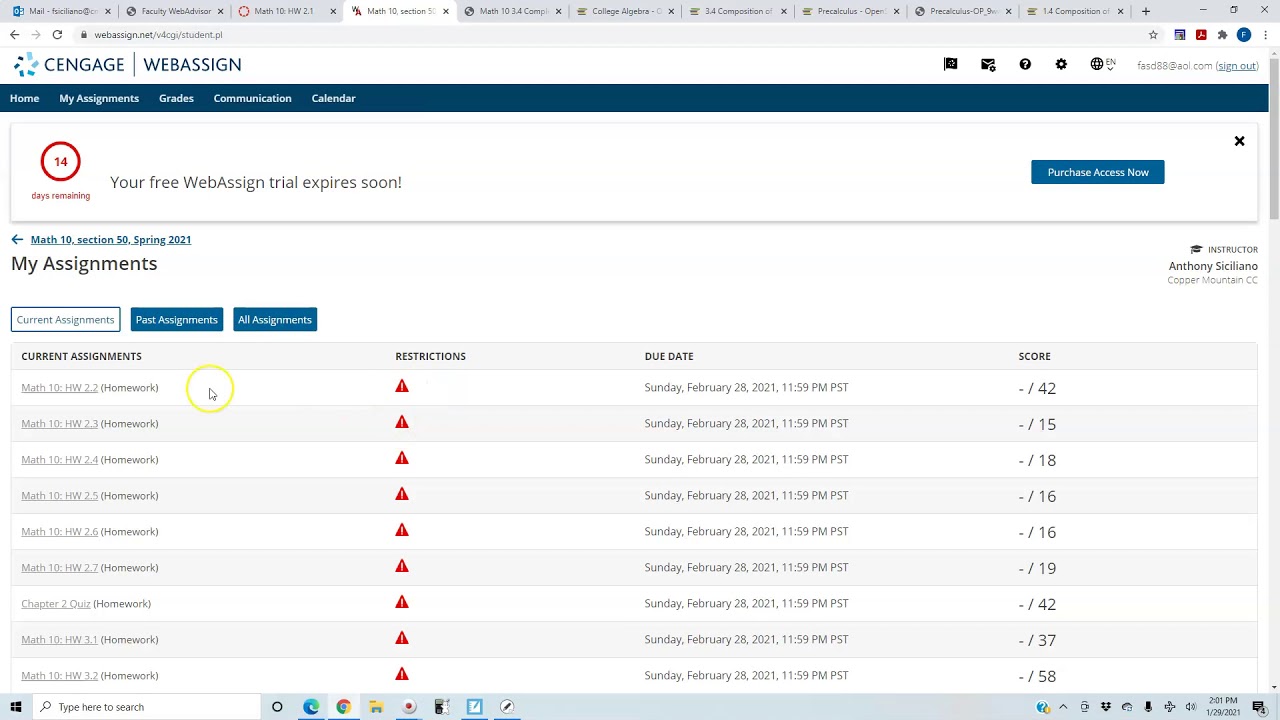Open the Cortana circle icon on taskbar
This screenshot has width=1280, height=720.
coord(277,707)
